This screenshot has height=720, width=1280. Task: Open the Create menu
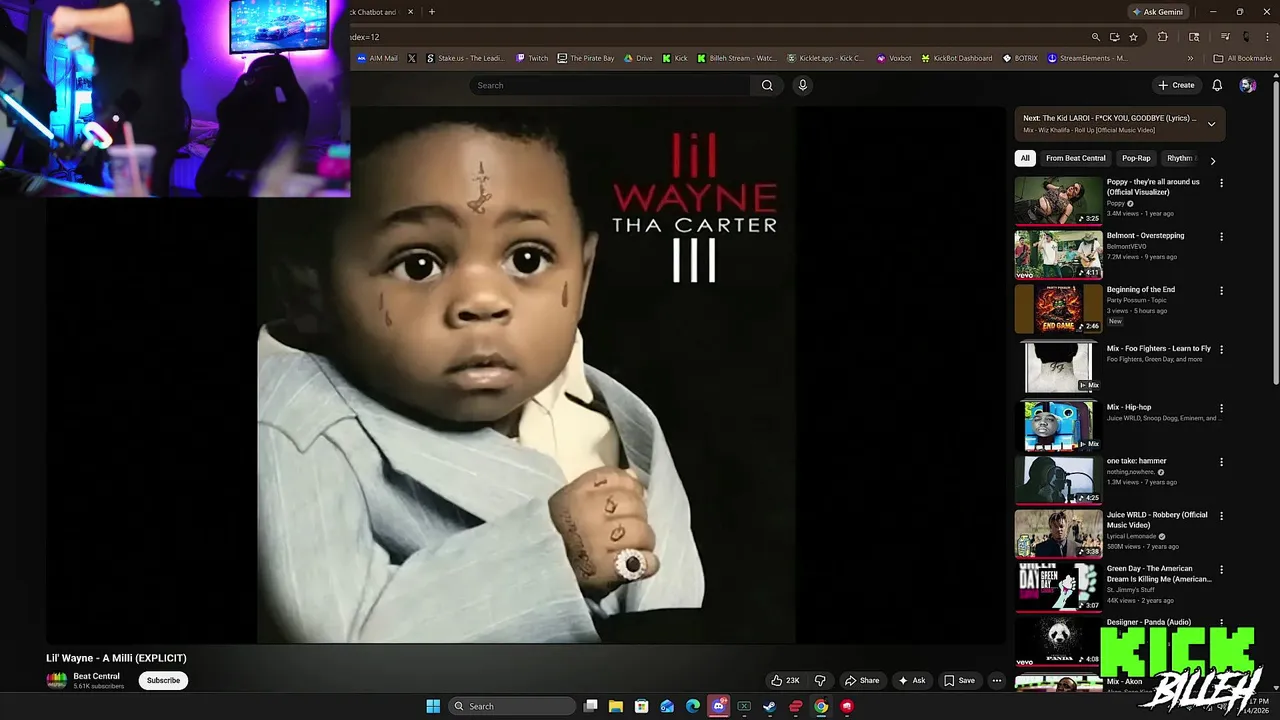click(x=1176, y=85)
